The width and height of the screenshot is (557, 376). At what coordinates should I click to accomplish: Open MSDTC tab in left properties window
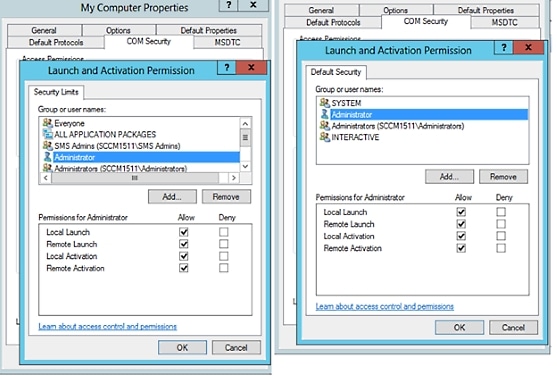[227, 42]
